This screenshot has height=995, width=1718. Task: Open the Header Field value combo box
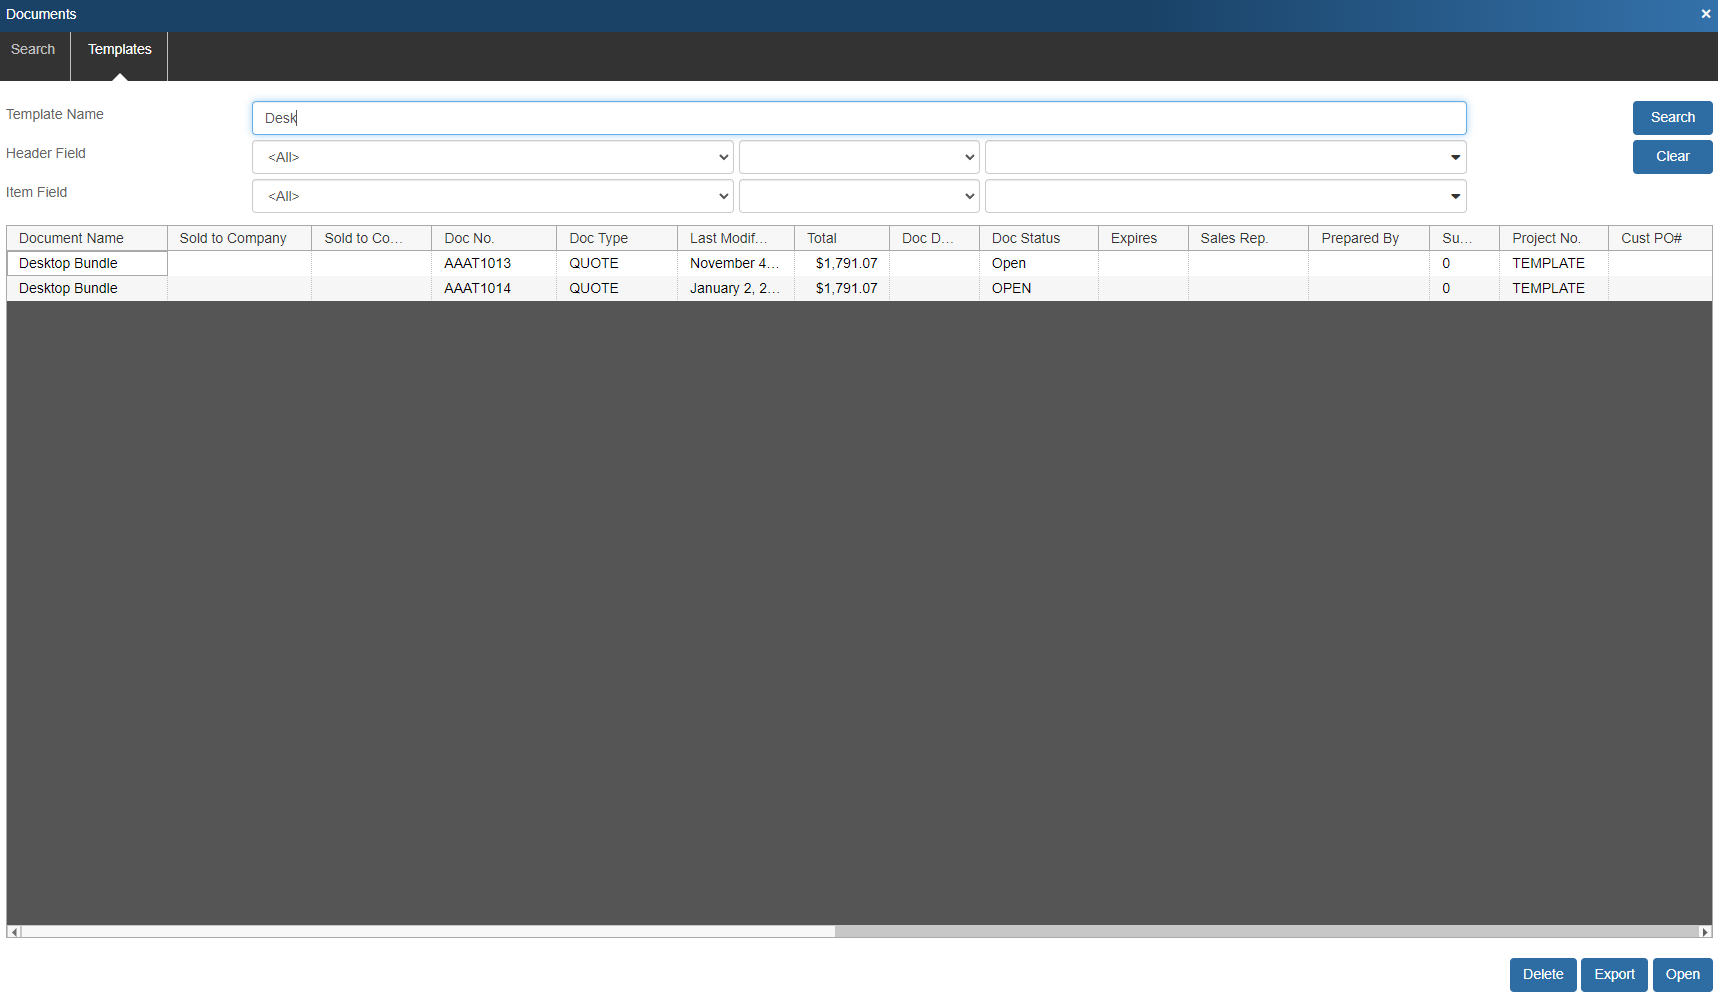1225,157
